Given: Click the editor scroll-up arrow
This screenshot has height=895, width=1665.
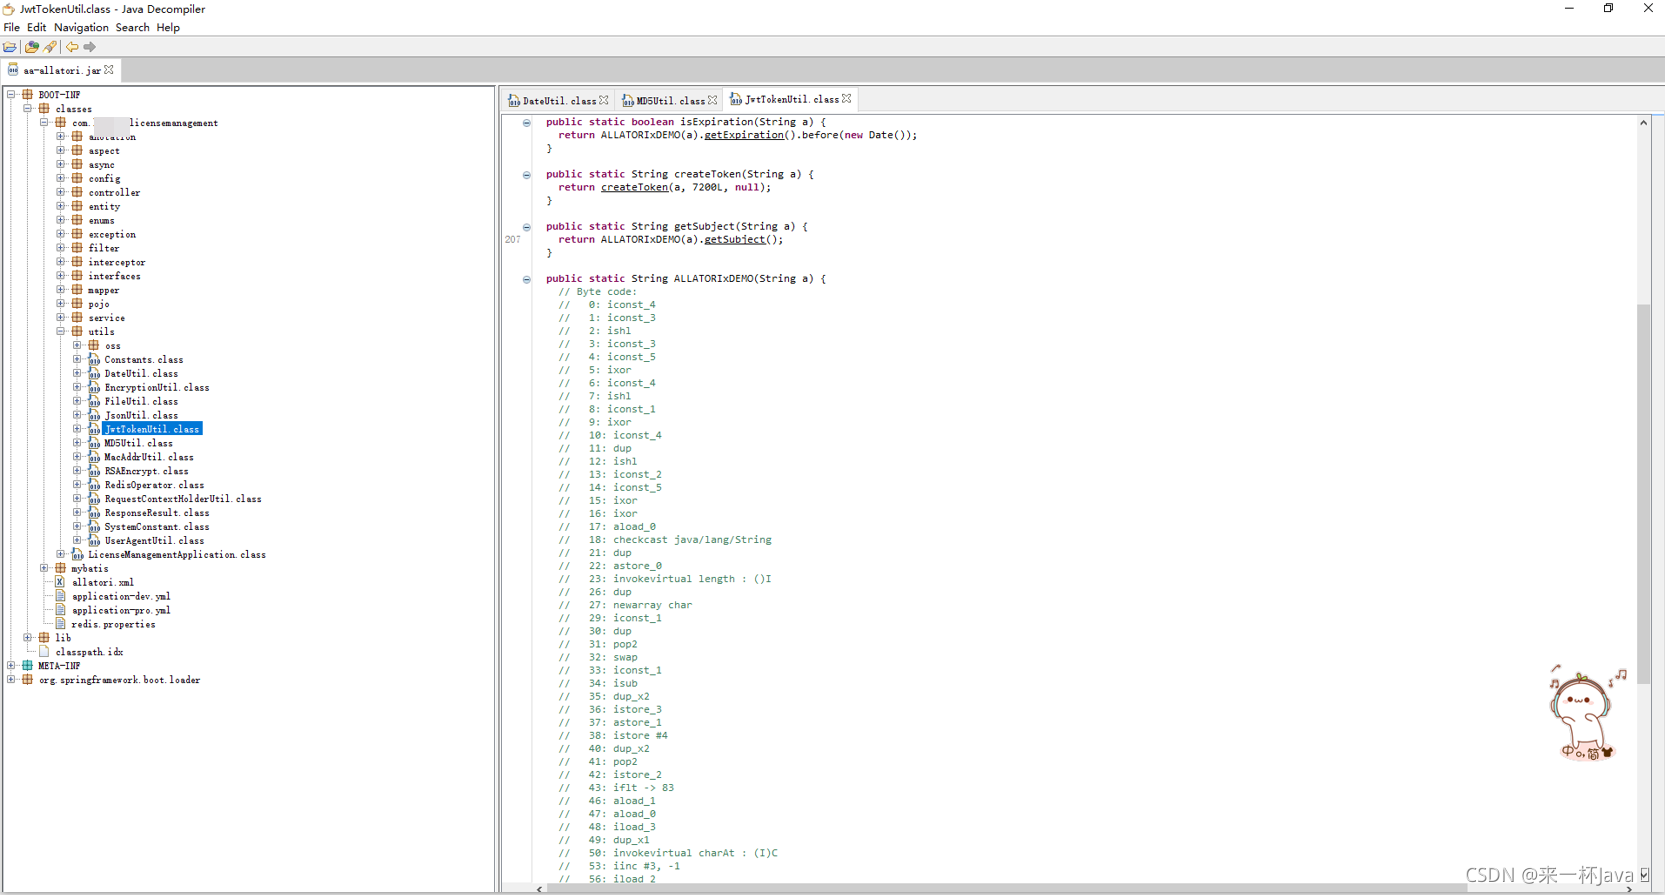Looking at the screenshot, I should tap(1643, 122).
